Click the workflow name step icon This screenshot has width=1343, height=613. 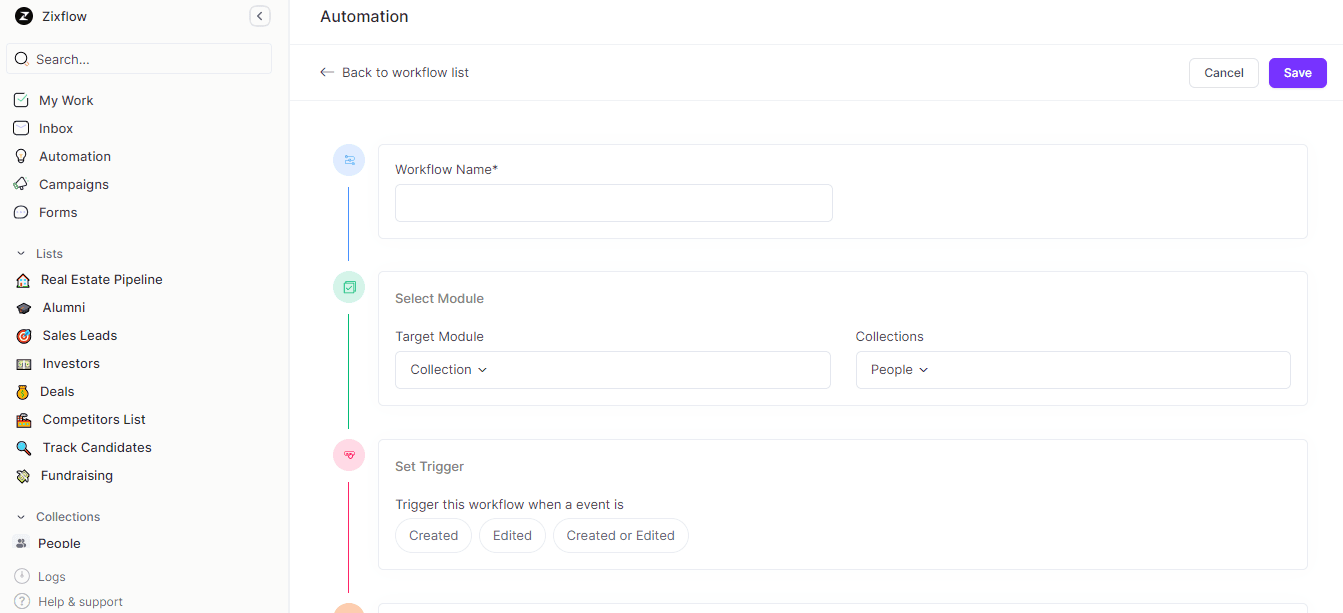tap(349, 160)
